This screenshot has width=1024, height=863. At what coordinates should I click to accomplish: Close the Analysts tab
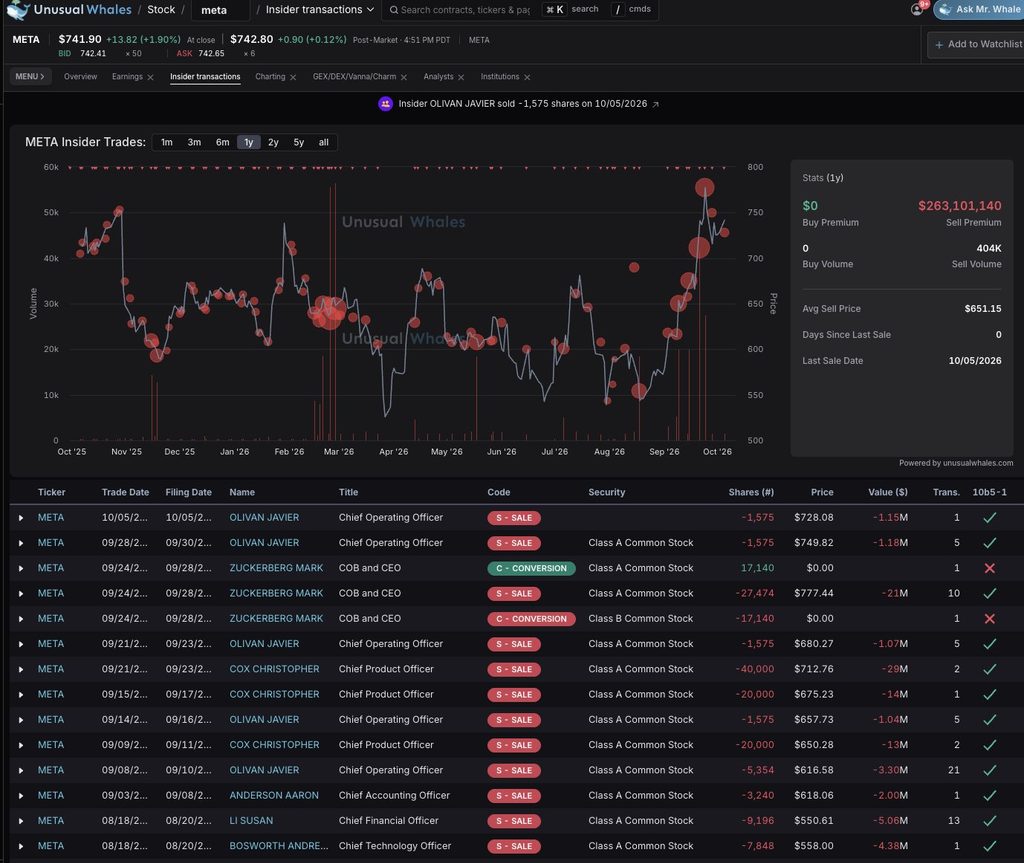[x=461, y=77]
